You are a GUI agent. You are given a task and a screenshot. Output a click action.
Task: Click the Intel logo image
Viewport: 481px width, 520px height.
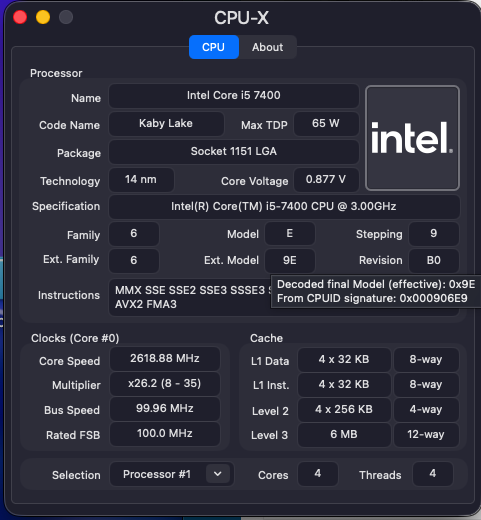coord(412,138)
